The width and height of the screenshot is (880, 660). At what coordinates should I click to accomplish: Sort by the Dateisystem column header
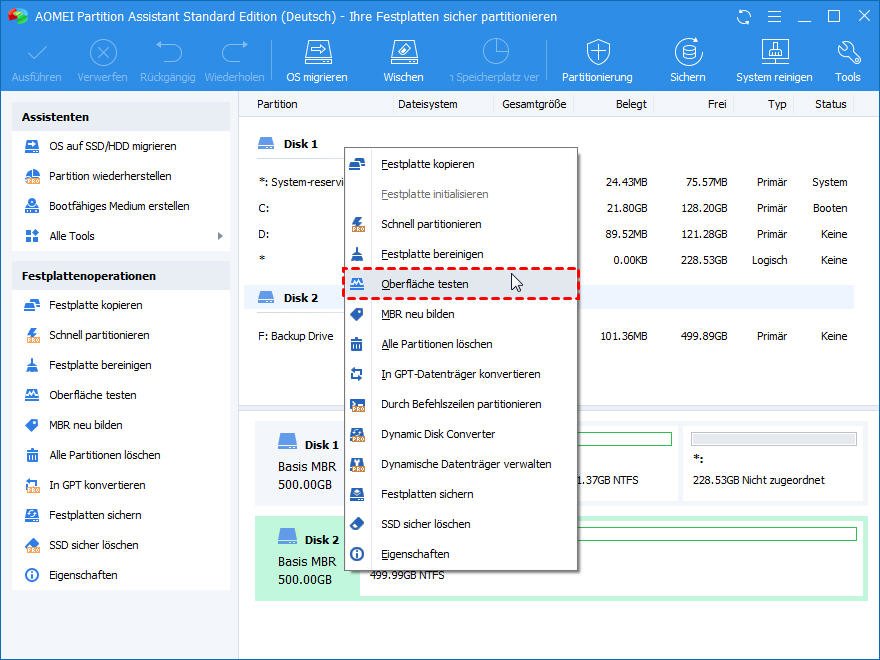pos(428,104)
